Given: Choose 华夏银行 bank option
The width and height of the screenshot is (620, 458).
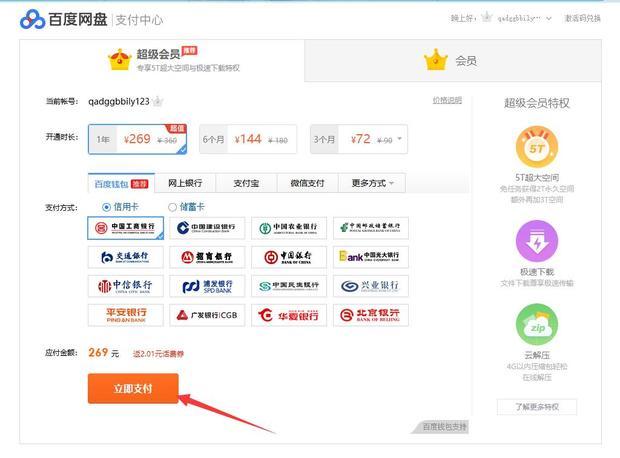Looking at the screenshot, I should point(289,315).
